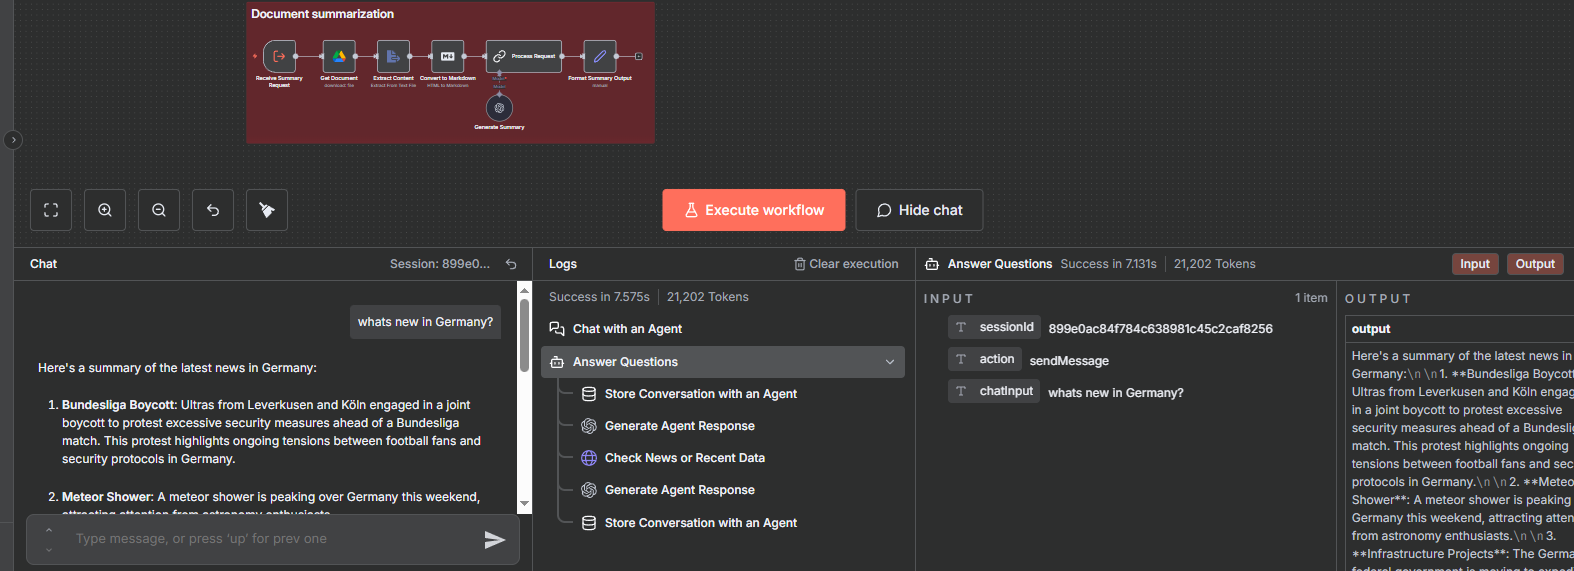Image resolution: width=1574 pixels, height=571 pixels.
Task: Open the Chat with an Agent log entry
Action: click(x=723, y=329)
